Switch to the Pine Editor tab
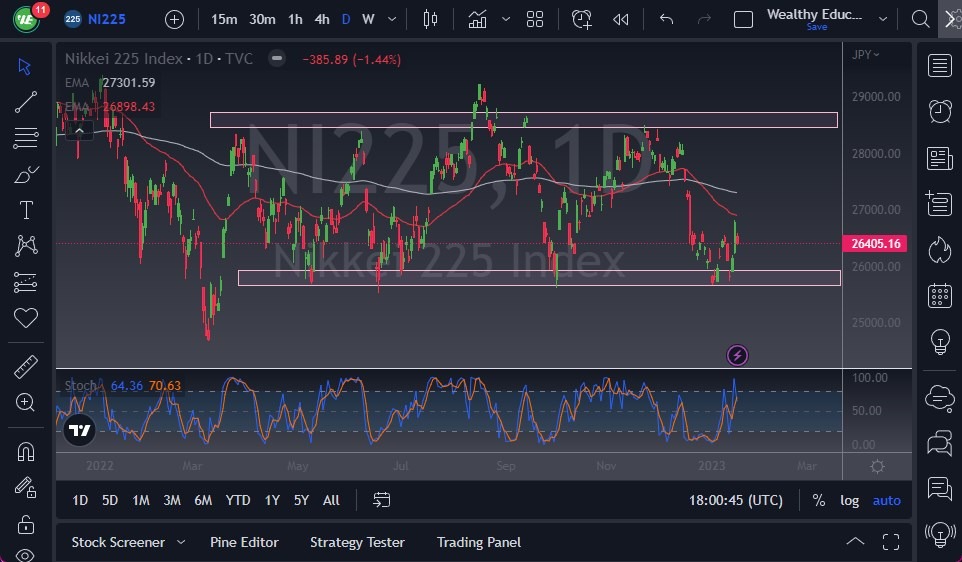962x562 pixels. [244, 542]
